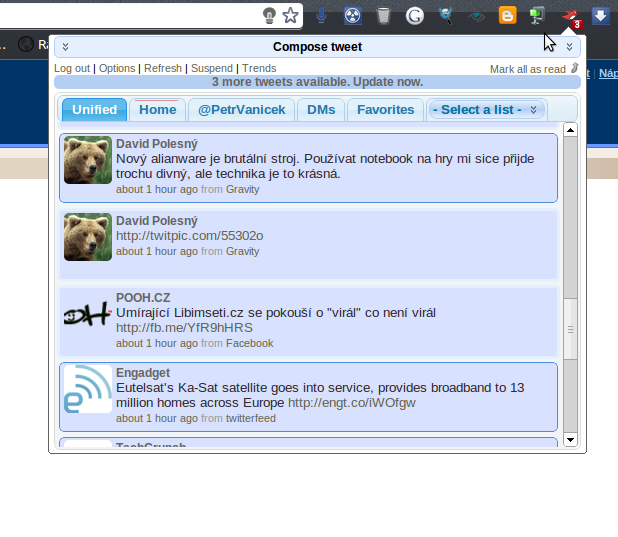Screen dimensions: 618x537
Task: Open the Trends link
Action: (259, 68)
